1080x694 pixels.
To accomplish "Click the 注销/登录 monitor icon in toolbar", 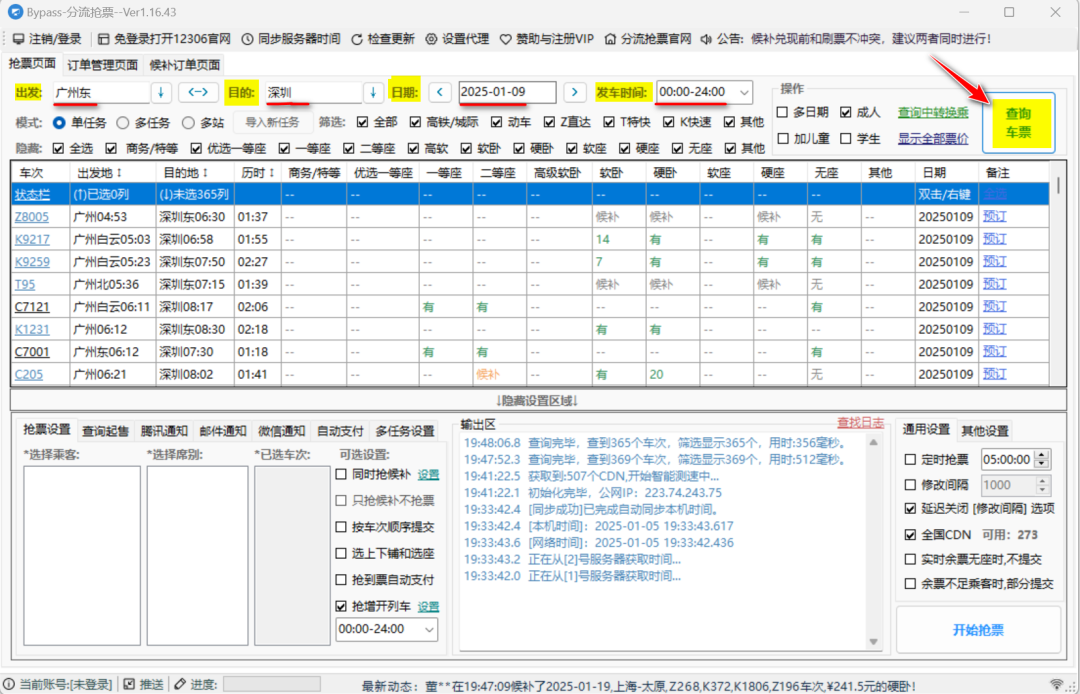I will tap(18, 39).
